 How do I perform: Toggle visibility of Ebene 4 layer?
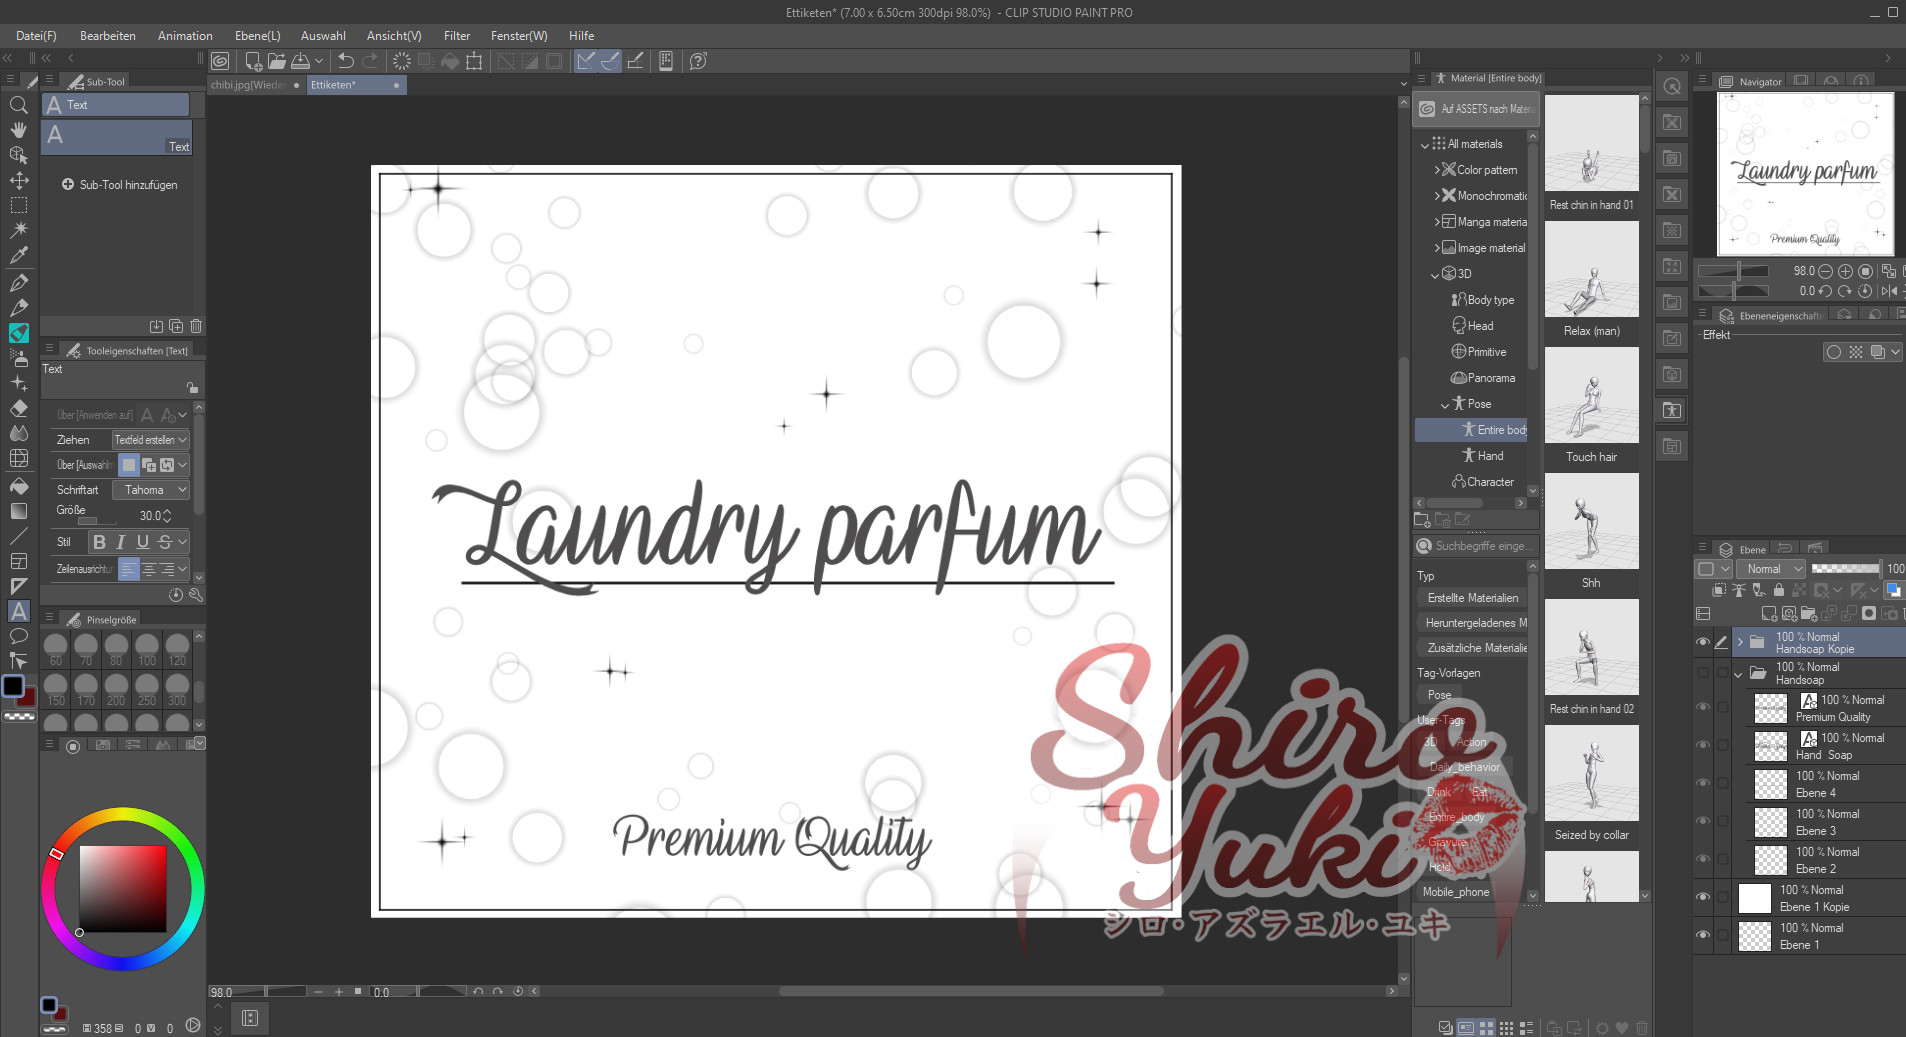(1702, 783)
